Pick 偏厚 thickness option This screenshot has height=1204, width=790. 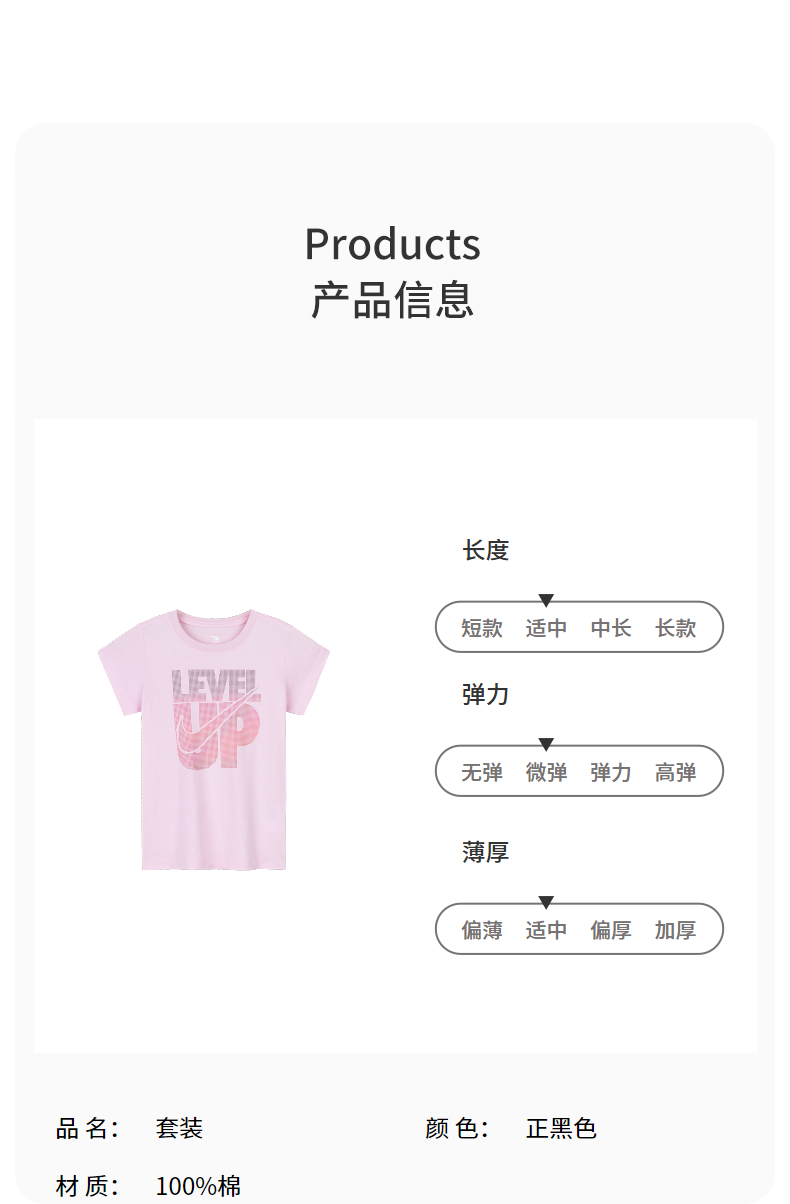(611, 930)
